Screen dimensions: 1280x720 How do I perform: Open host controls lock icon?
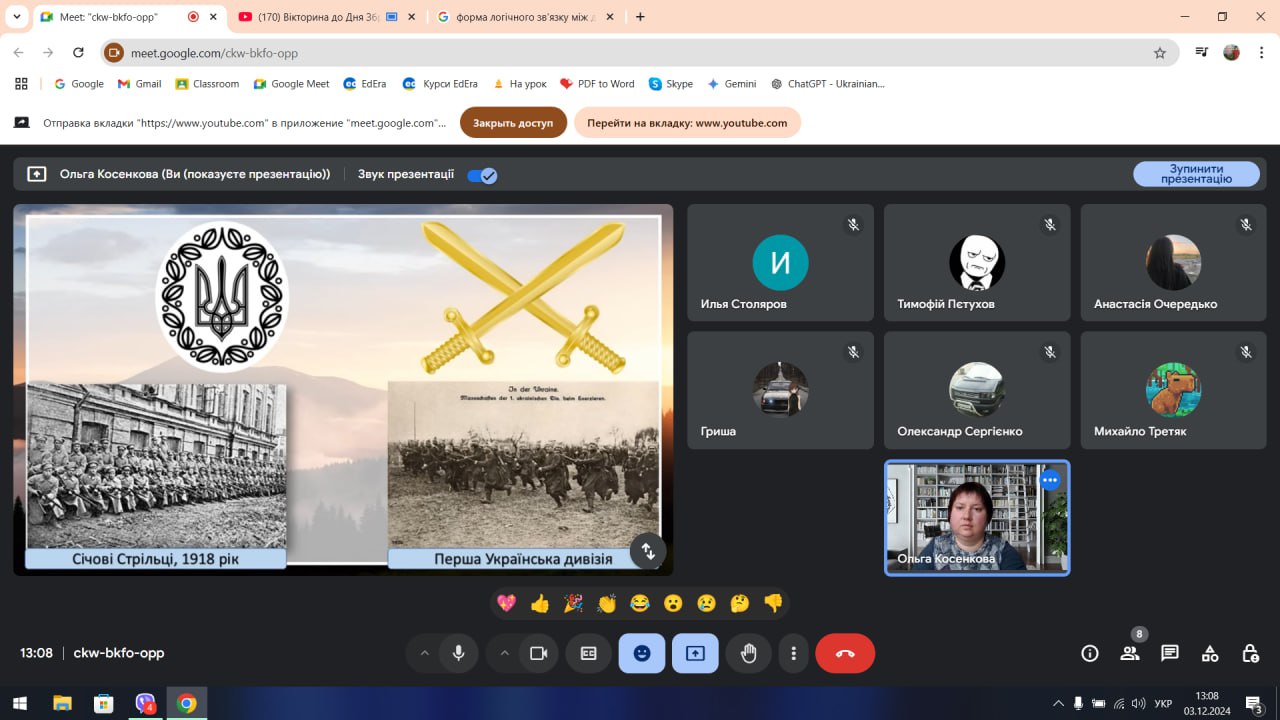click(x=1250, y=653)
